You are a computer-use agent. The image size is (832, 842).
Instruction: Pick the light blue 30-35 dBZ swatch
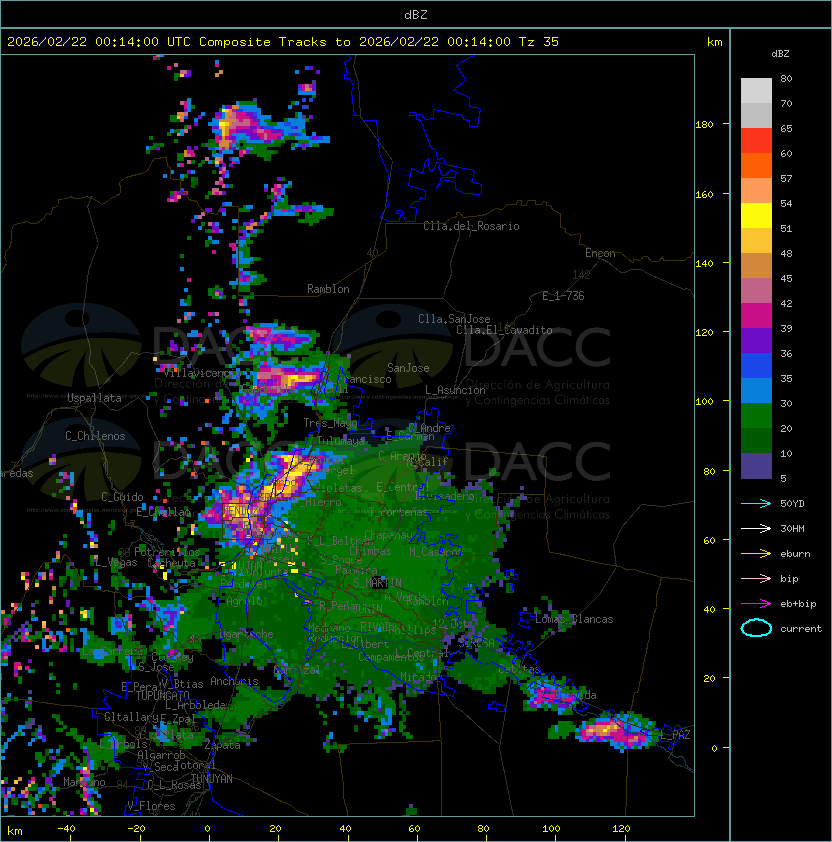pos(756,390)
